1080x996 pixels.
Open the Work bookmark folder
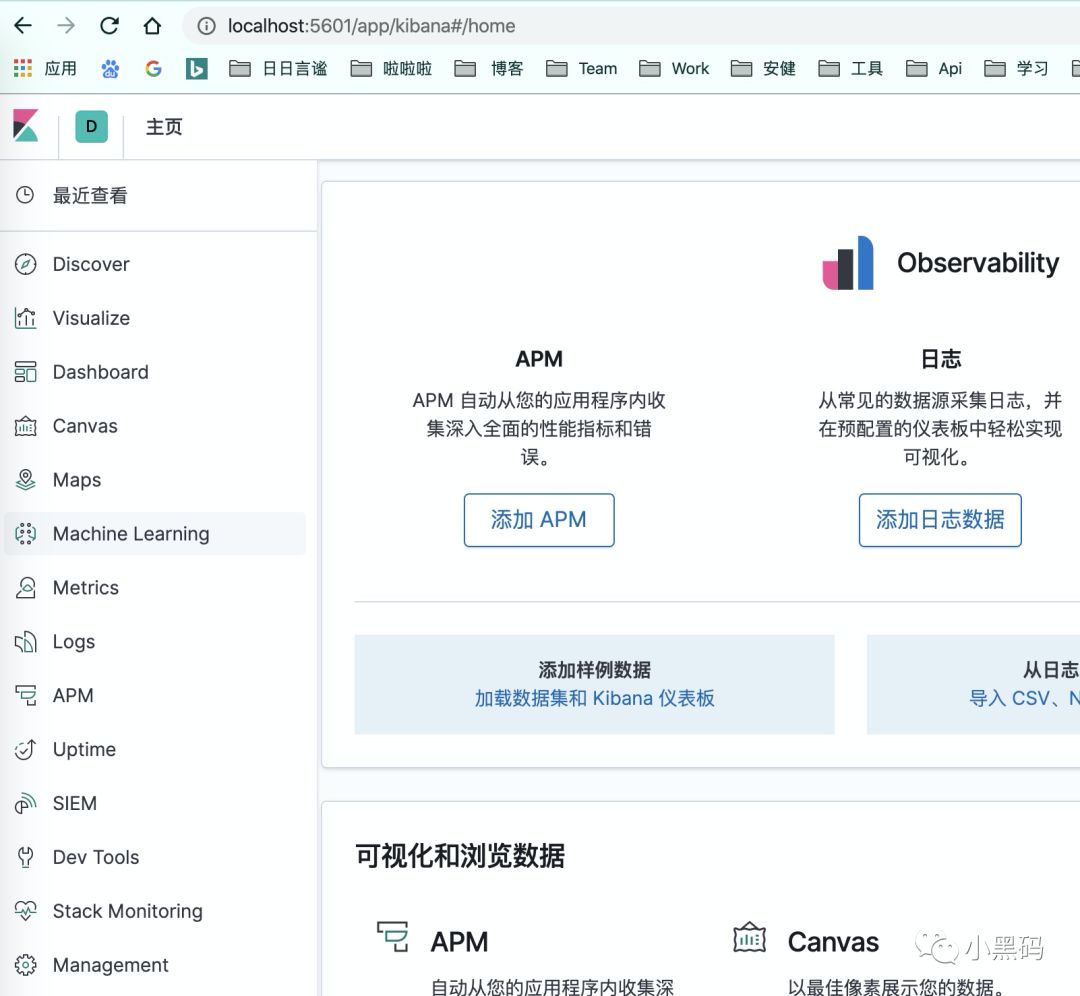[x=674, y=68]
